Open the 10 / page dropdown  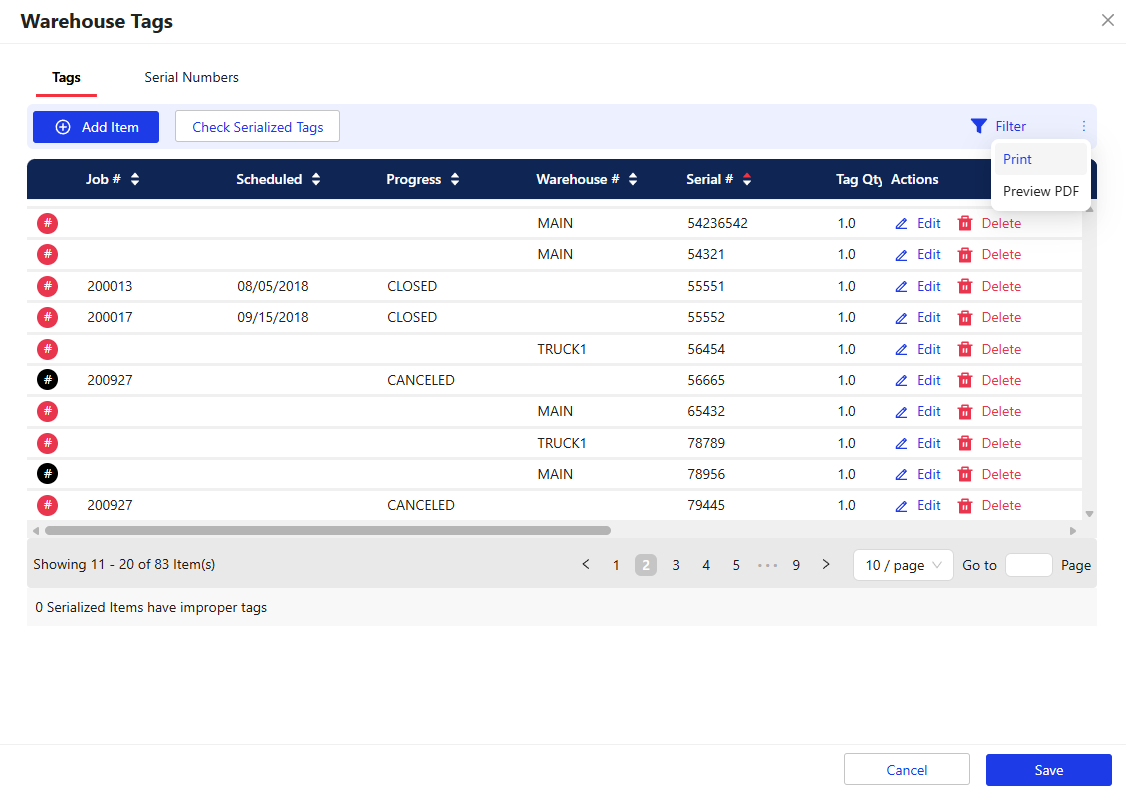pyautogui.click(x=903, y=565)
